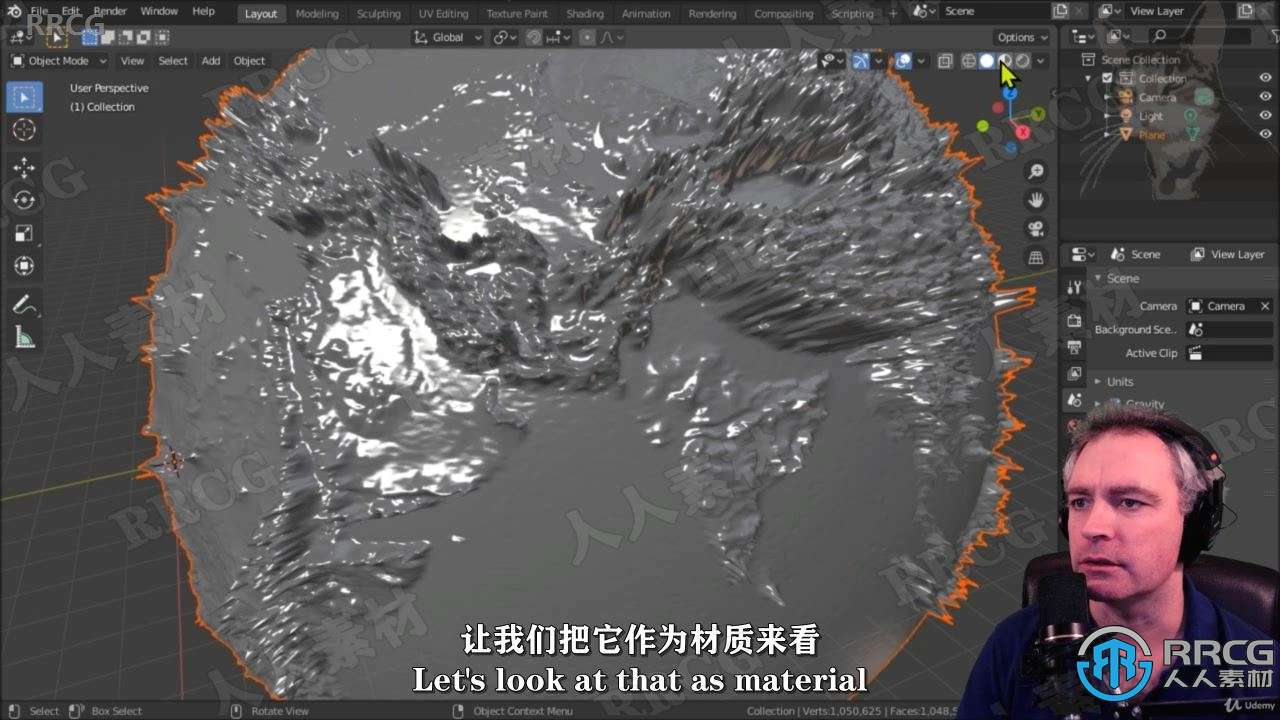Toggle viewport overlays display
The height and width of the screenshot is (720, 1280).
coord(903,61)
